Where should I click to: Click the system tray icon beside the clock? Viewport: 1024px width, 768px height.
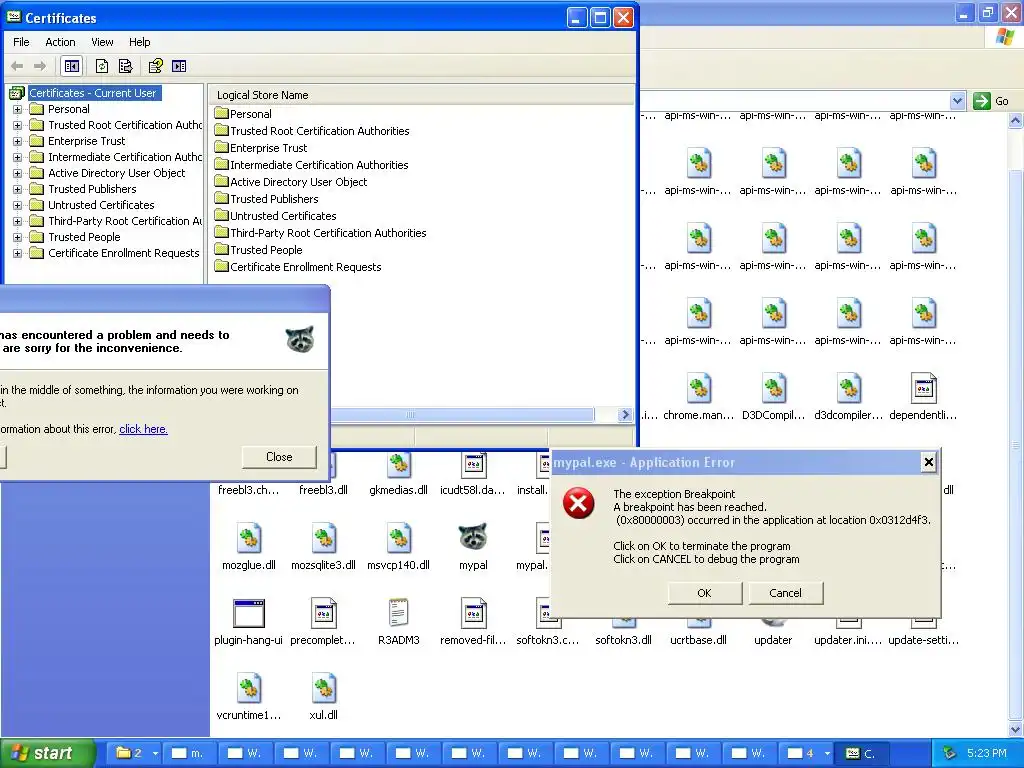(x=950, y=753)
